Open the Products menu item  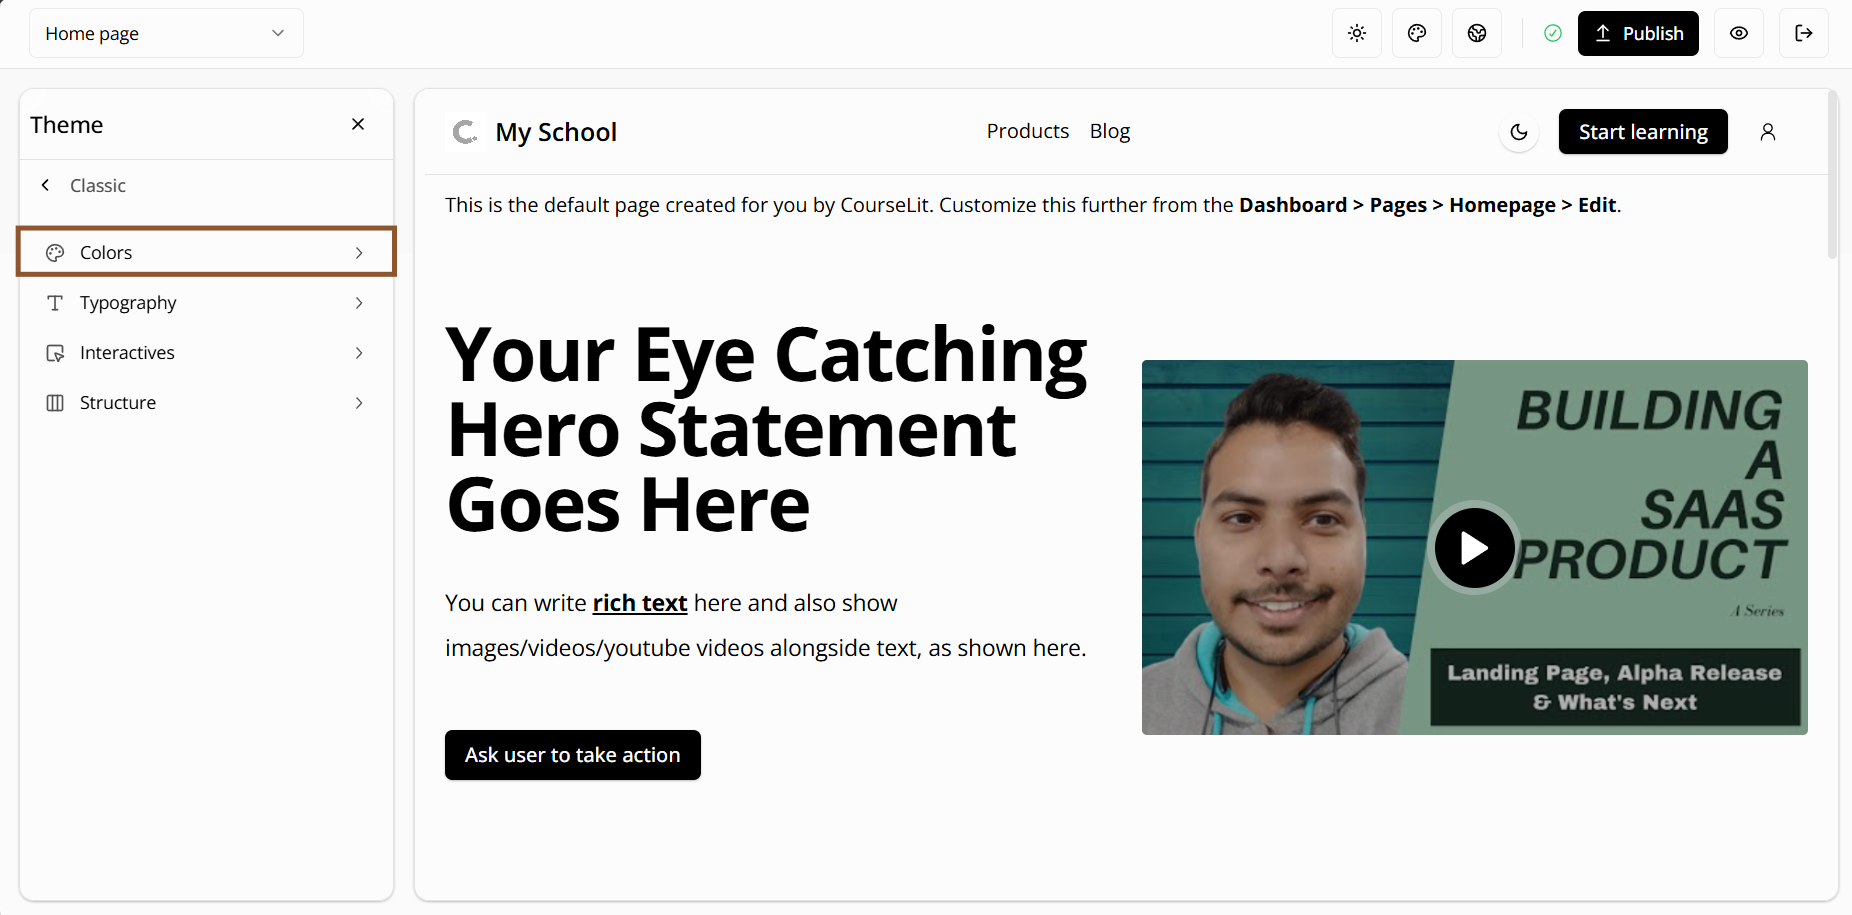pos(1027,131)
